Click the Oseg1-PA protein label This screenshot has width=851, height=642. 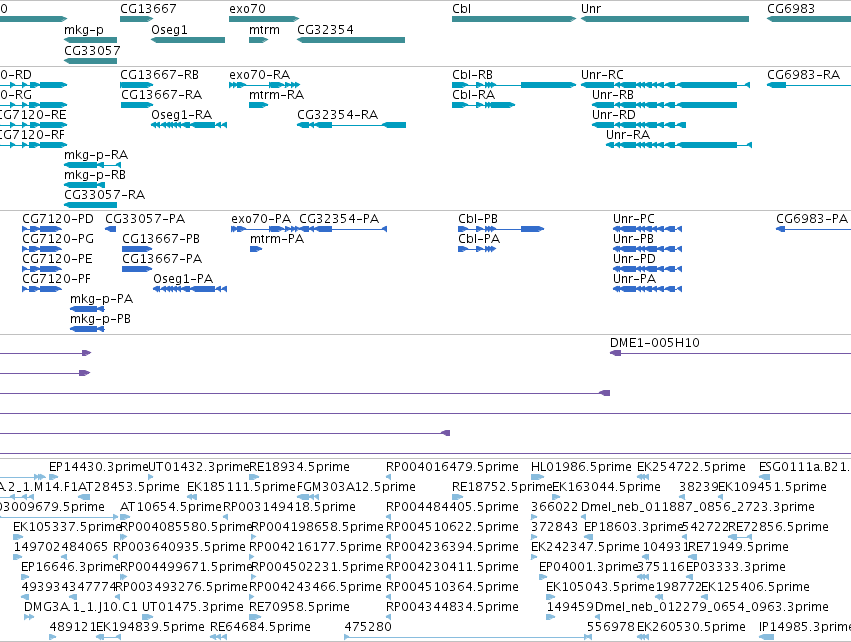183,279
